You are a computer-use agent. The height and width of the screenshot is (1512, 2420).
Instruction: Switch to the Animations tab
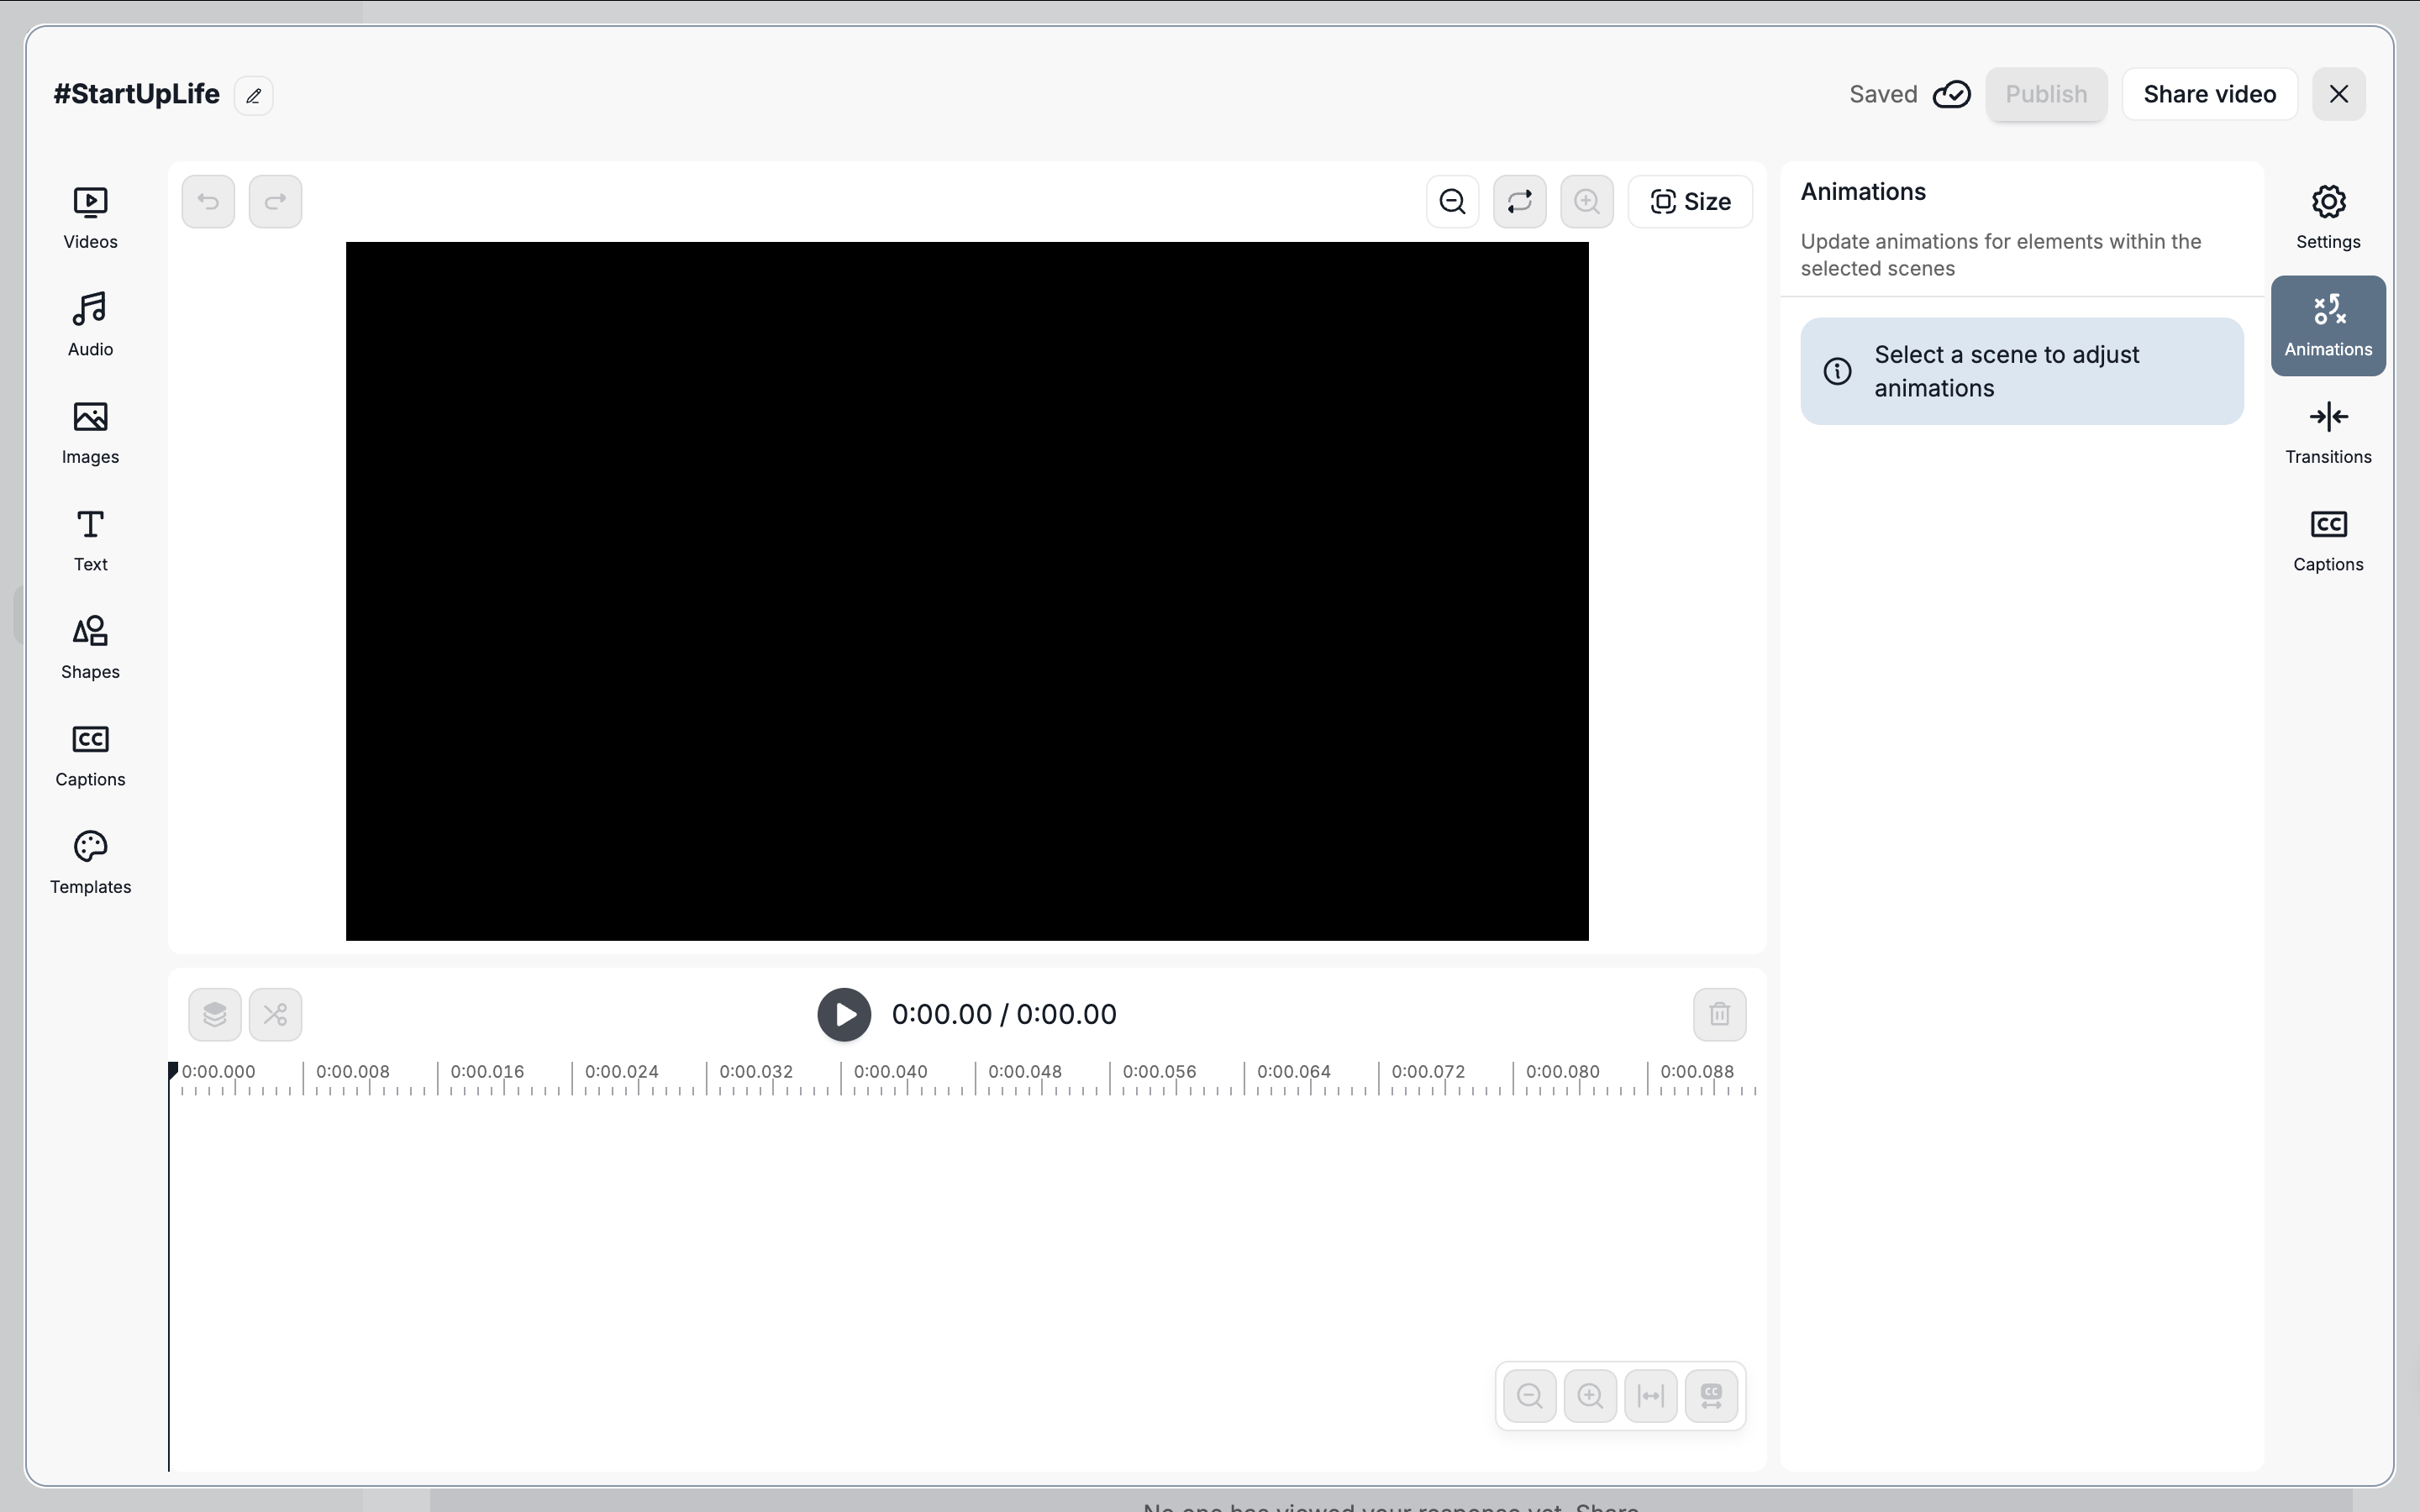click(x=2328, y=326)
